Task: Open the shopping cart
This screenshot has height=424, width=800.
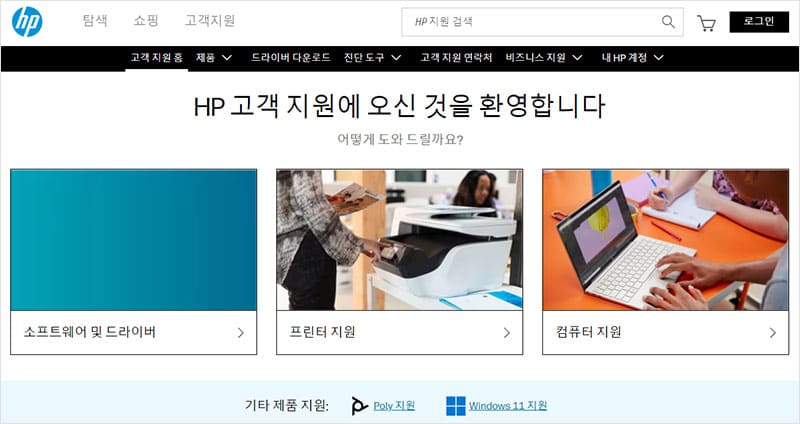Action: pyautogui.click(x=706, y=23)
